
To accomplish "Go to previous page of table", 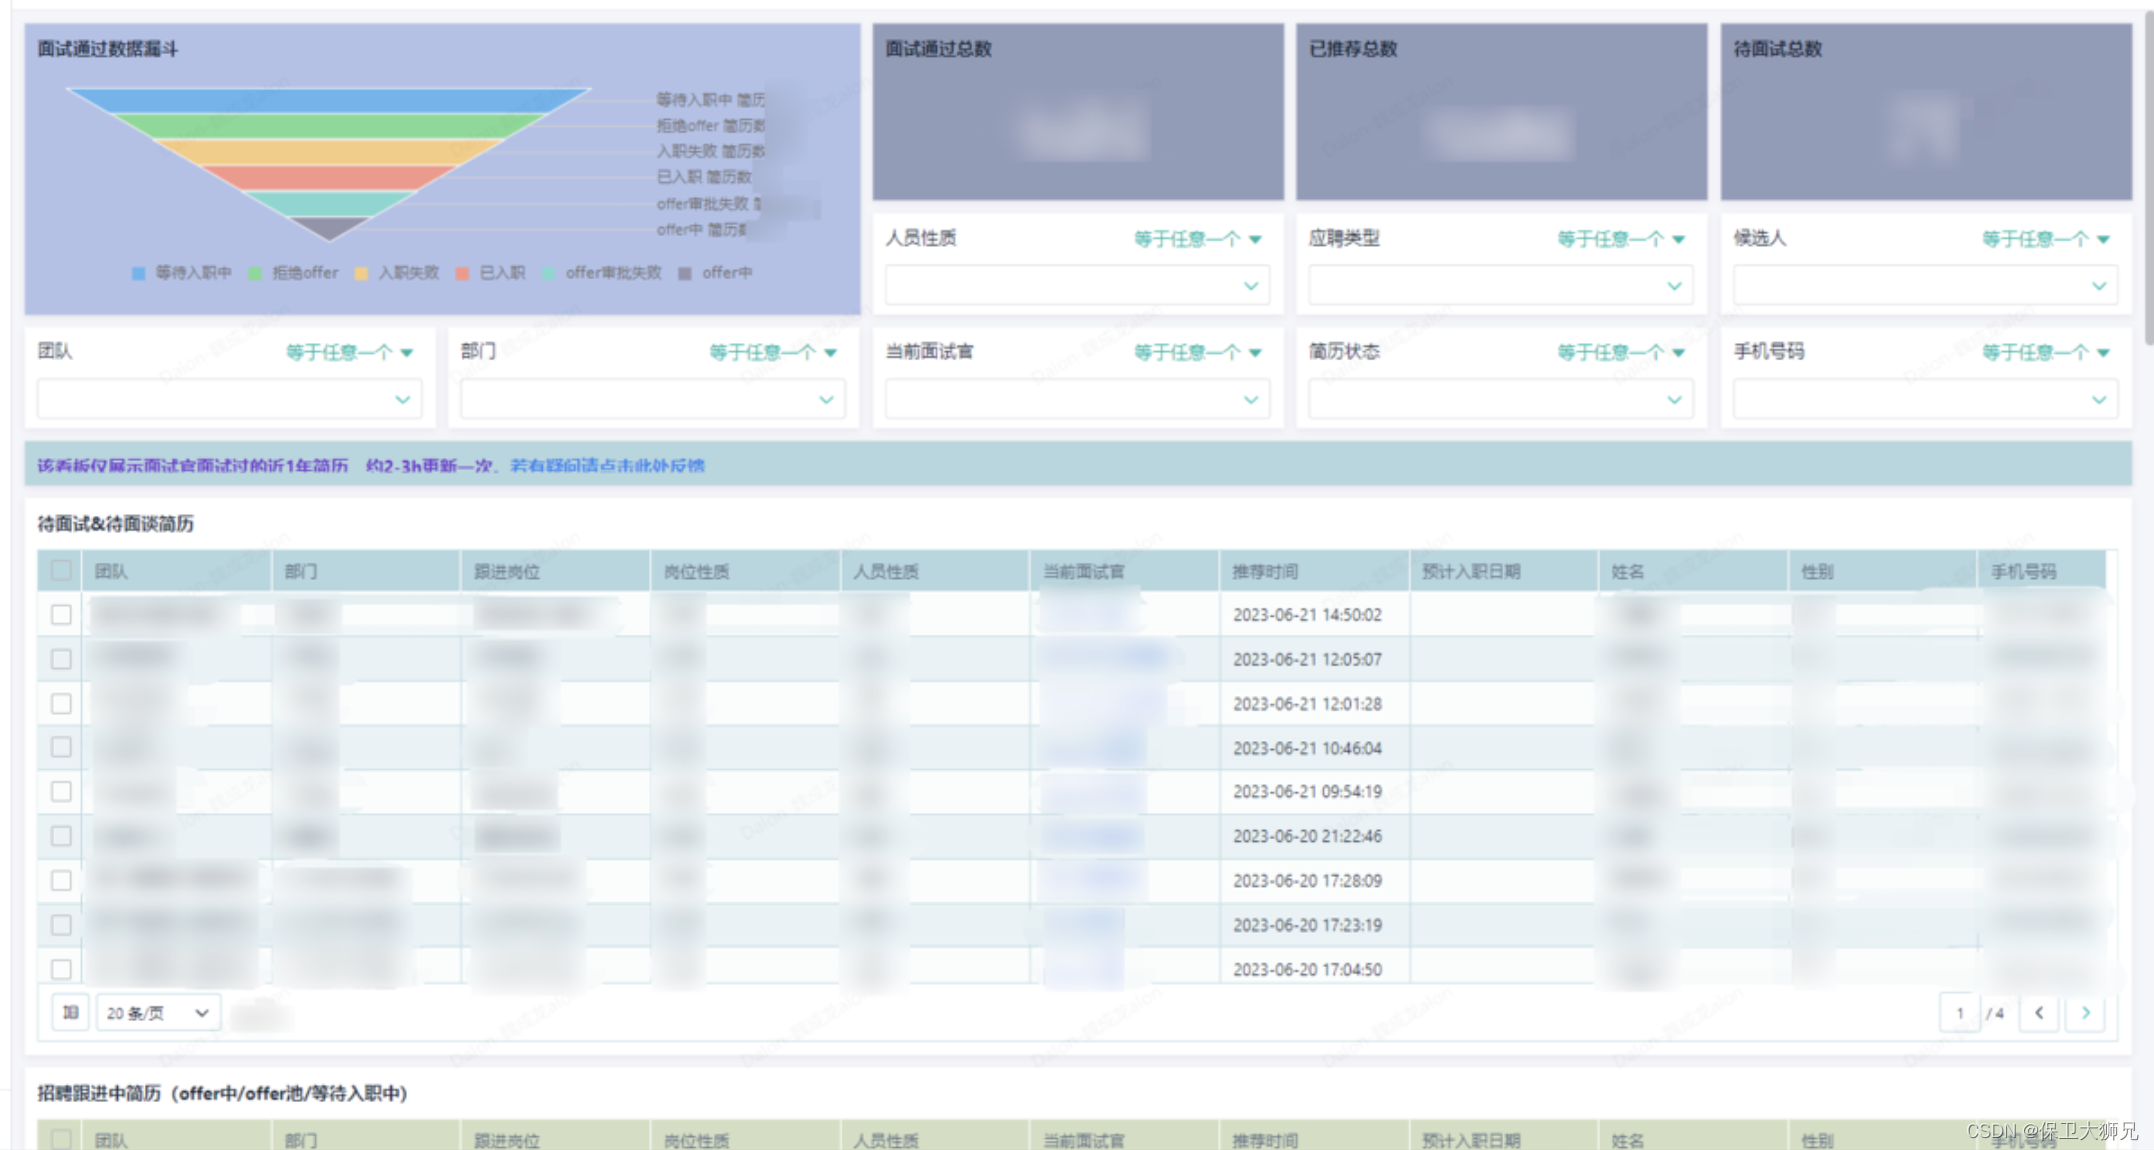I will 2039,1013.
